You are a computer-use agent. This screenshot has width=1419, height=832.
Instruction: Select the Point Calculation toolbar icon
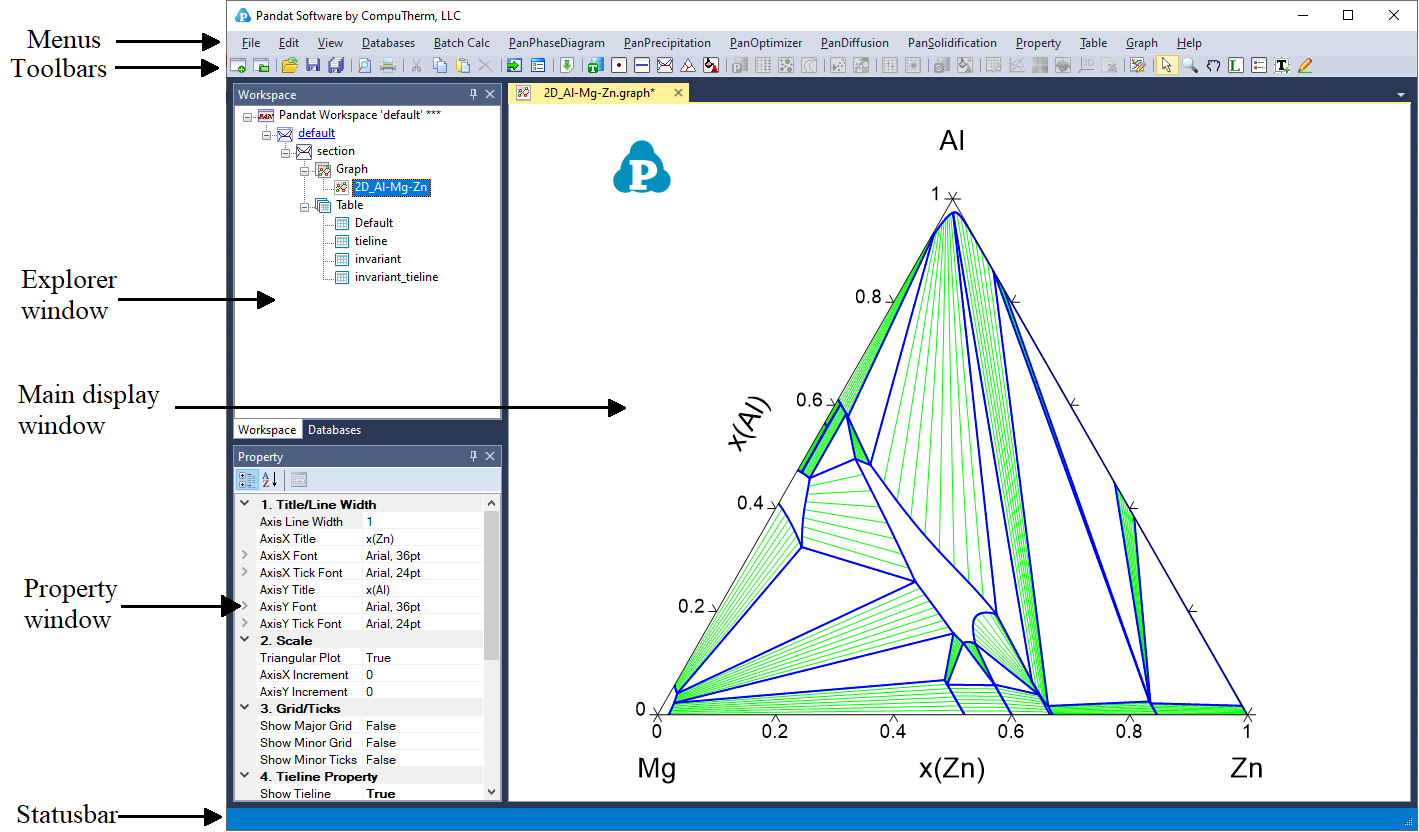(x=619, y=66)
